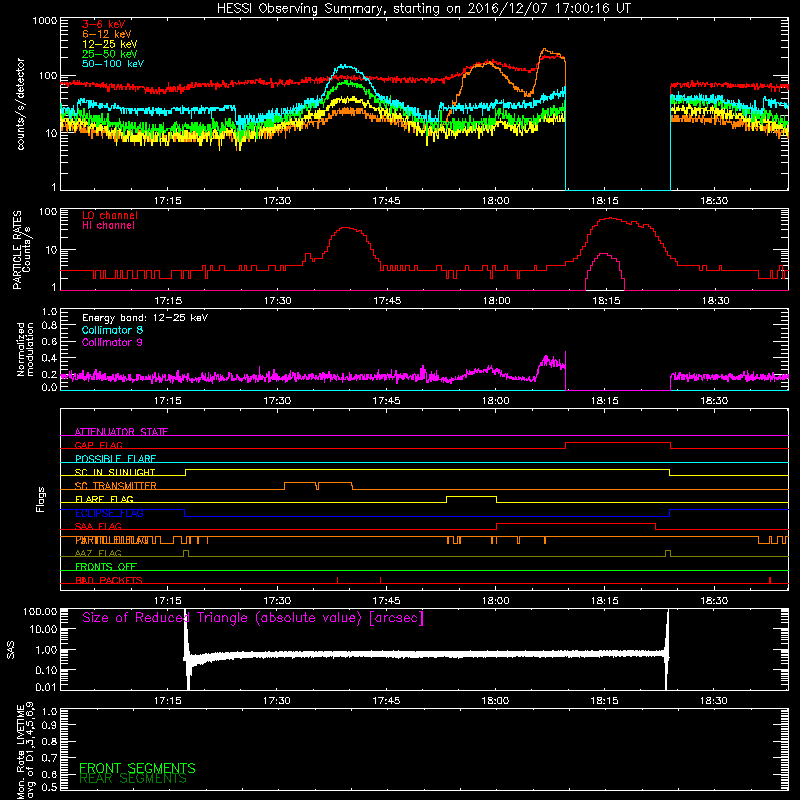800x800 pixels.
Task: Click the "SC TRANSMITTER" flag label
Action: (x=116, y=486)
